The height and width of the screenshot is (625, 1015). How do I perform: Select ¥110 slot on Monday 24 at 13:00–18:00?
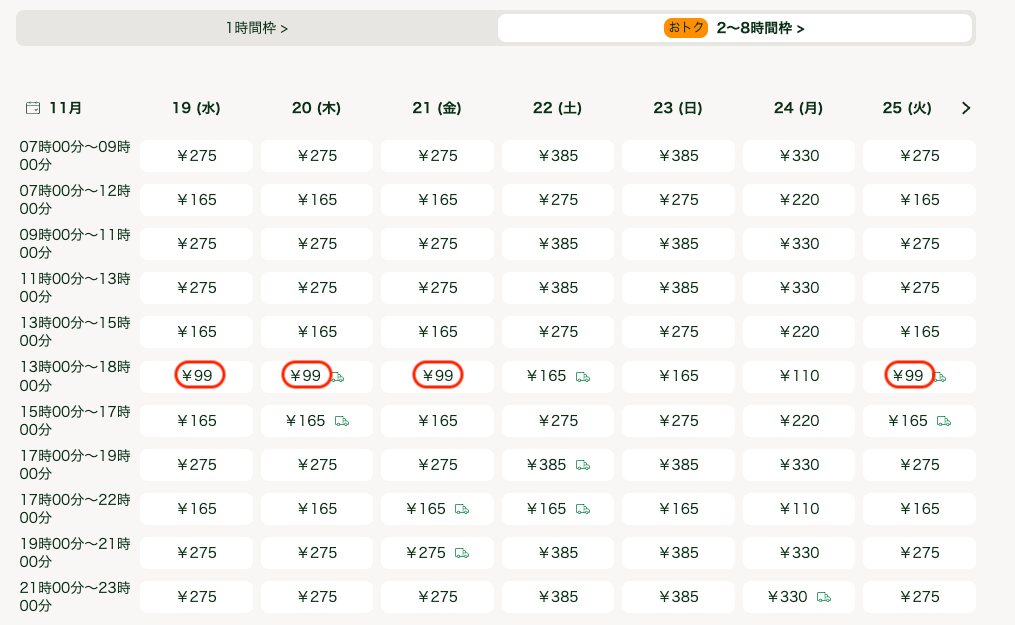pyautogui.click(x=798, y=376)
